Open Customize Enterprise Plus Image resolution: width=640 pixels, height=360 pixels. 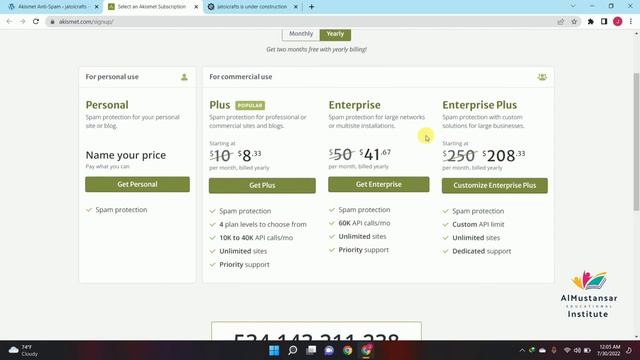[x=495, y=186]
